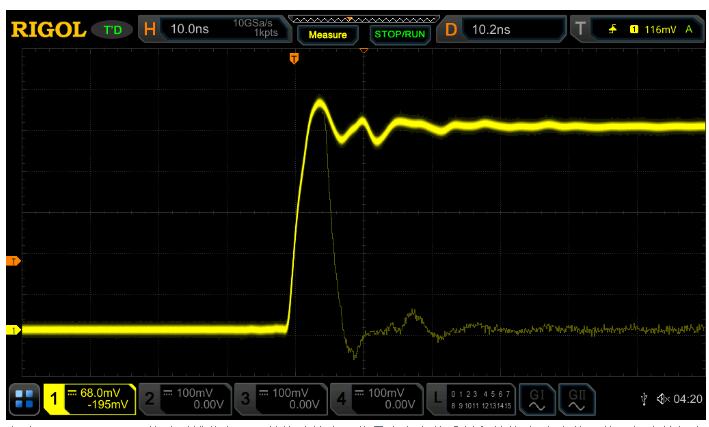709x427 pixels.
Task: Click the GII signal generator icon
Action: coord(573,399)
